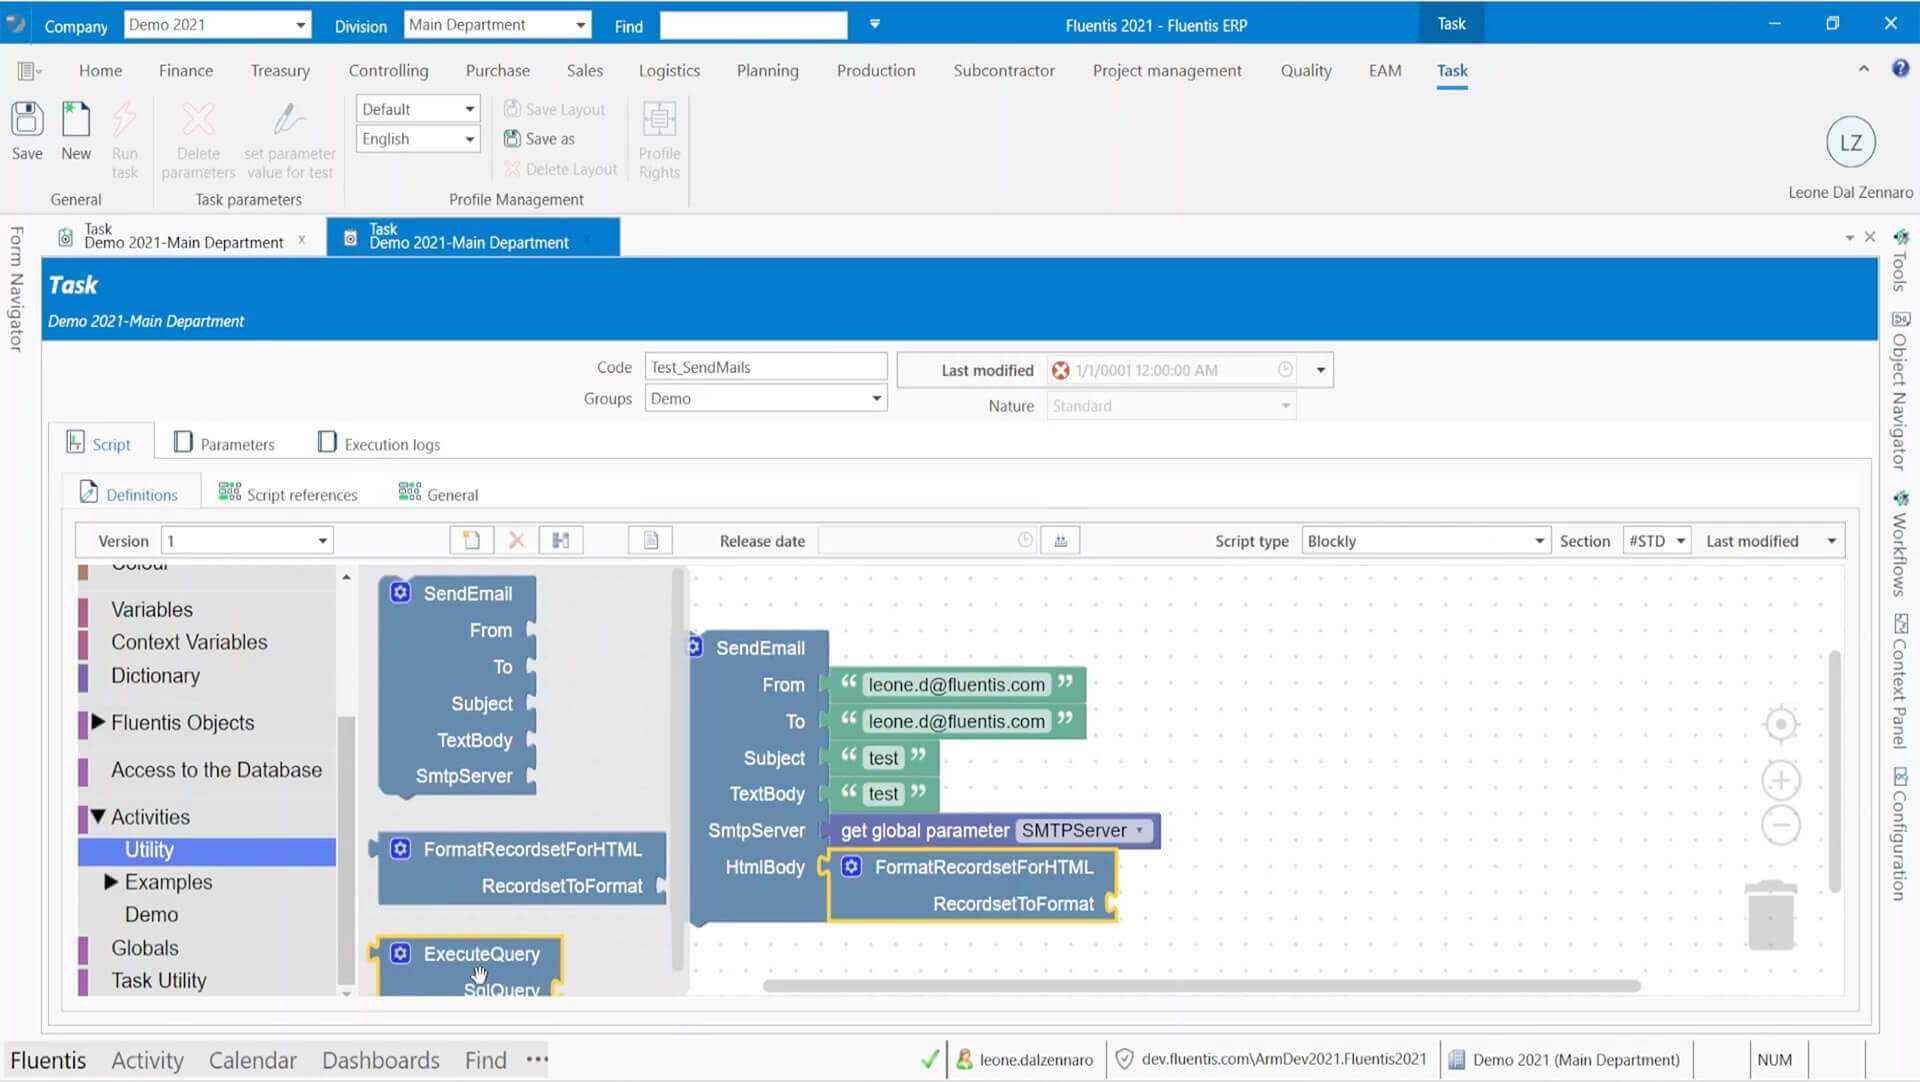This screenshot has height=1082, width=1920.
Task: Open the Configuration side panel
Action: [1900, 834]
